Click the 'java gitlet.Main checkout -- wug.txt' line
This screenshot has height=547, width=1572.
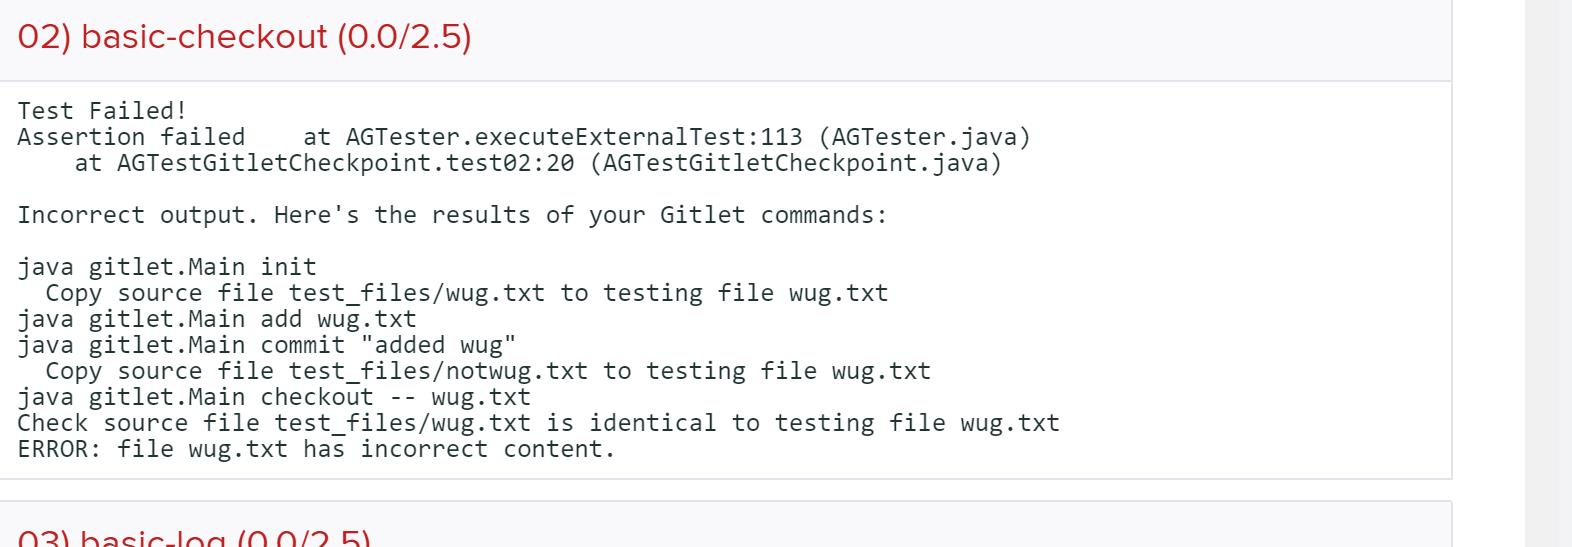click(274, 397)
